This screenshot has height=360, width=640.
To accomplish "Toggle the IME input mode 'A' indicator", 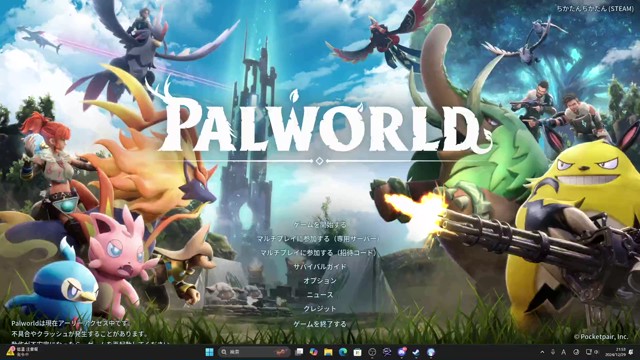I will [x=564, y=352].
